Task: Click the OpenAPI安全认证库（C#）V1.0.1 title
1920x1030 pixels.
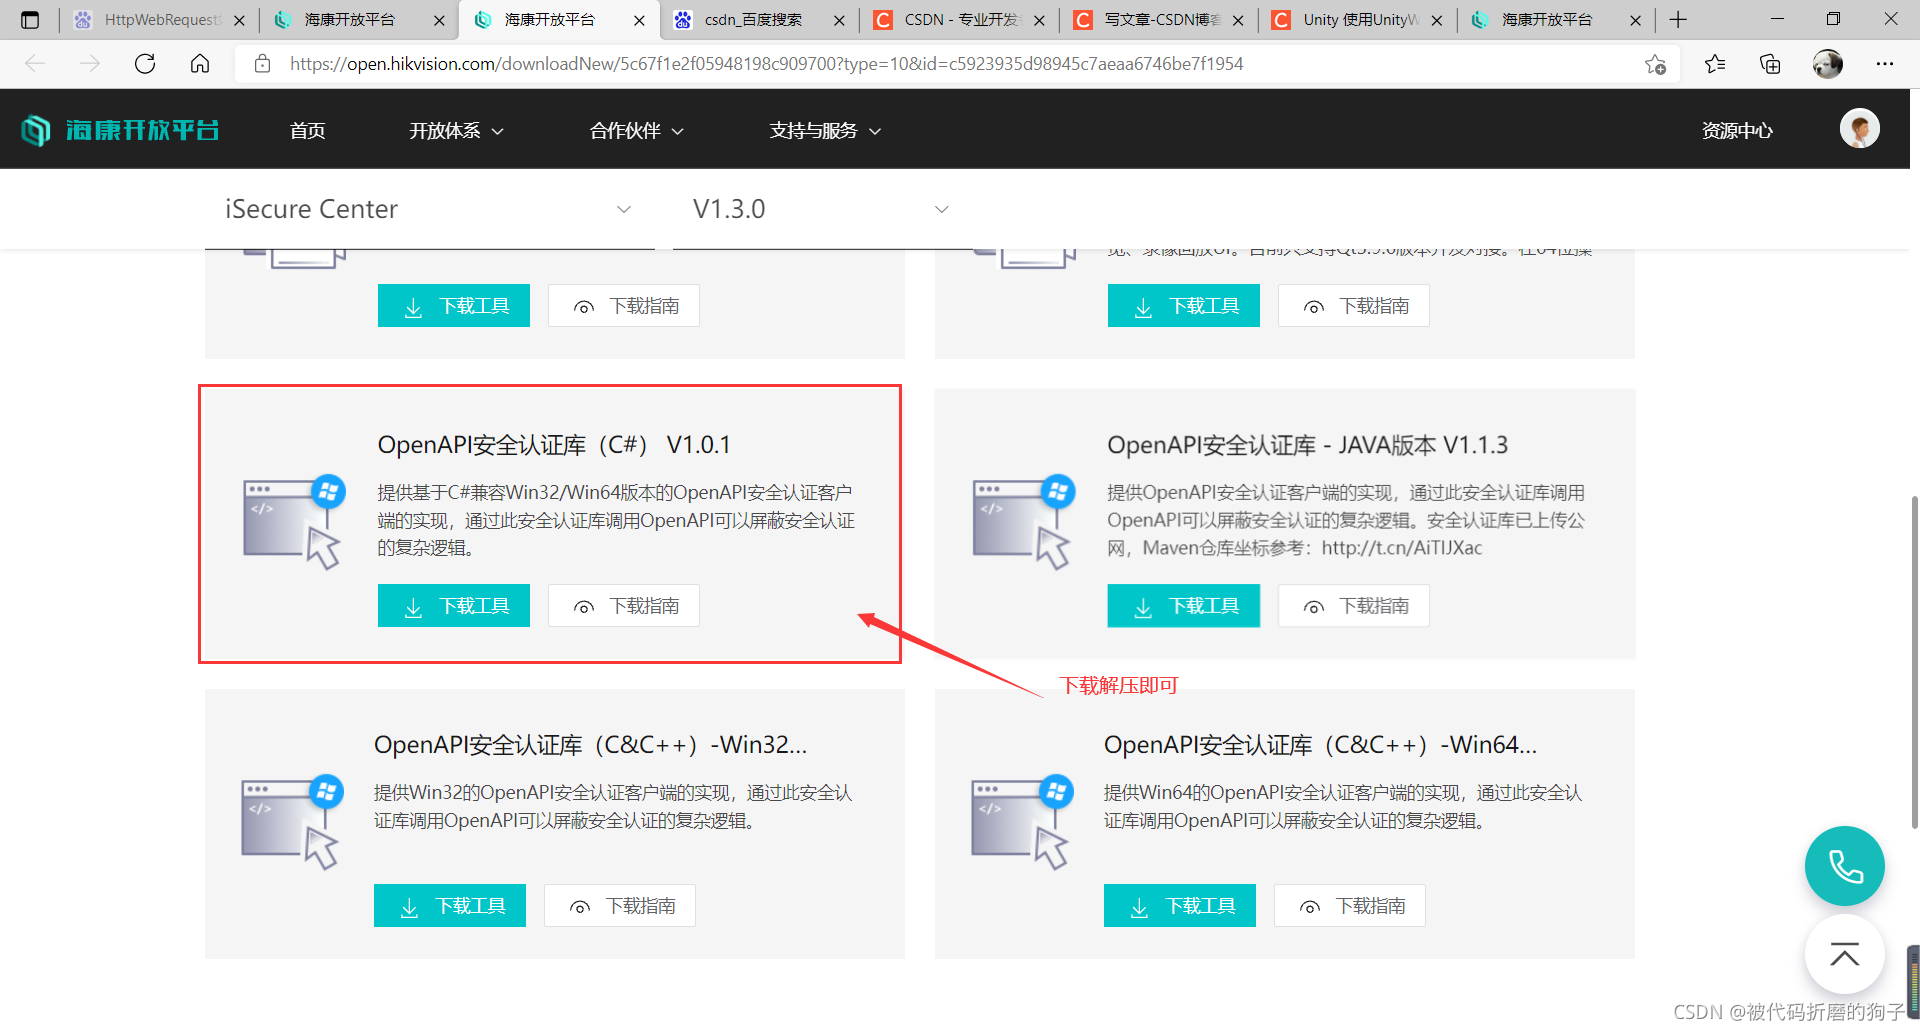Action: [554, 445]
